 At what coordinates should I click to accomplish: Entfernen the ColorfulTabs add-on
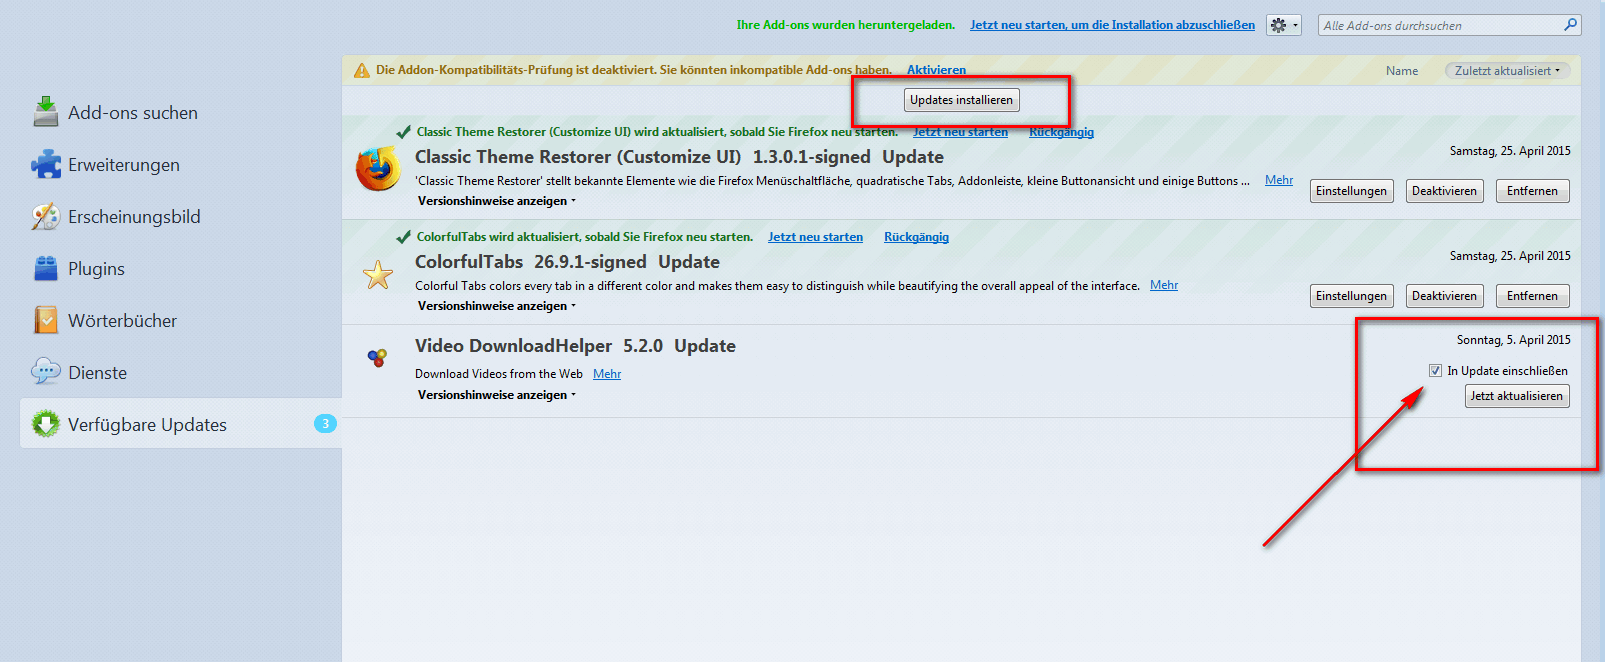[x=1533, y=296]
